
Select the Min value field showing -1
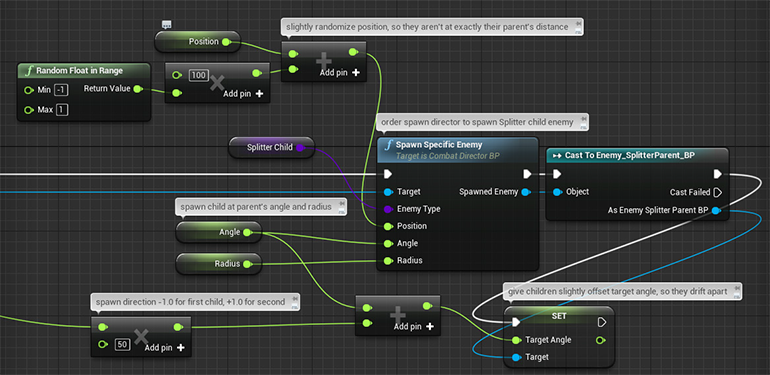click(x=61, y=90)
